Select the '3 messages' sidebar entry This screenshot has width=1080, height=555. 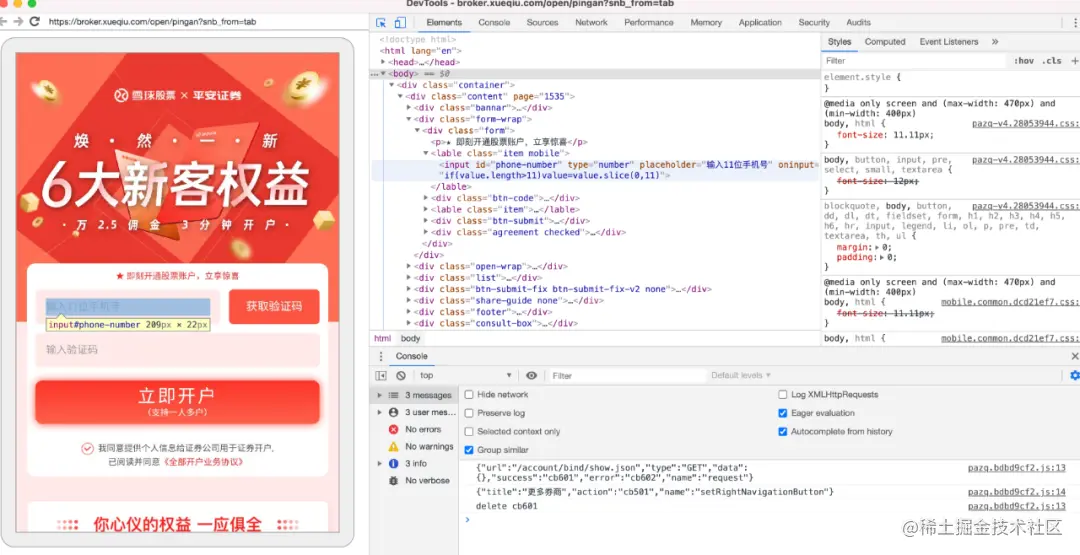point(415,395)
